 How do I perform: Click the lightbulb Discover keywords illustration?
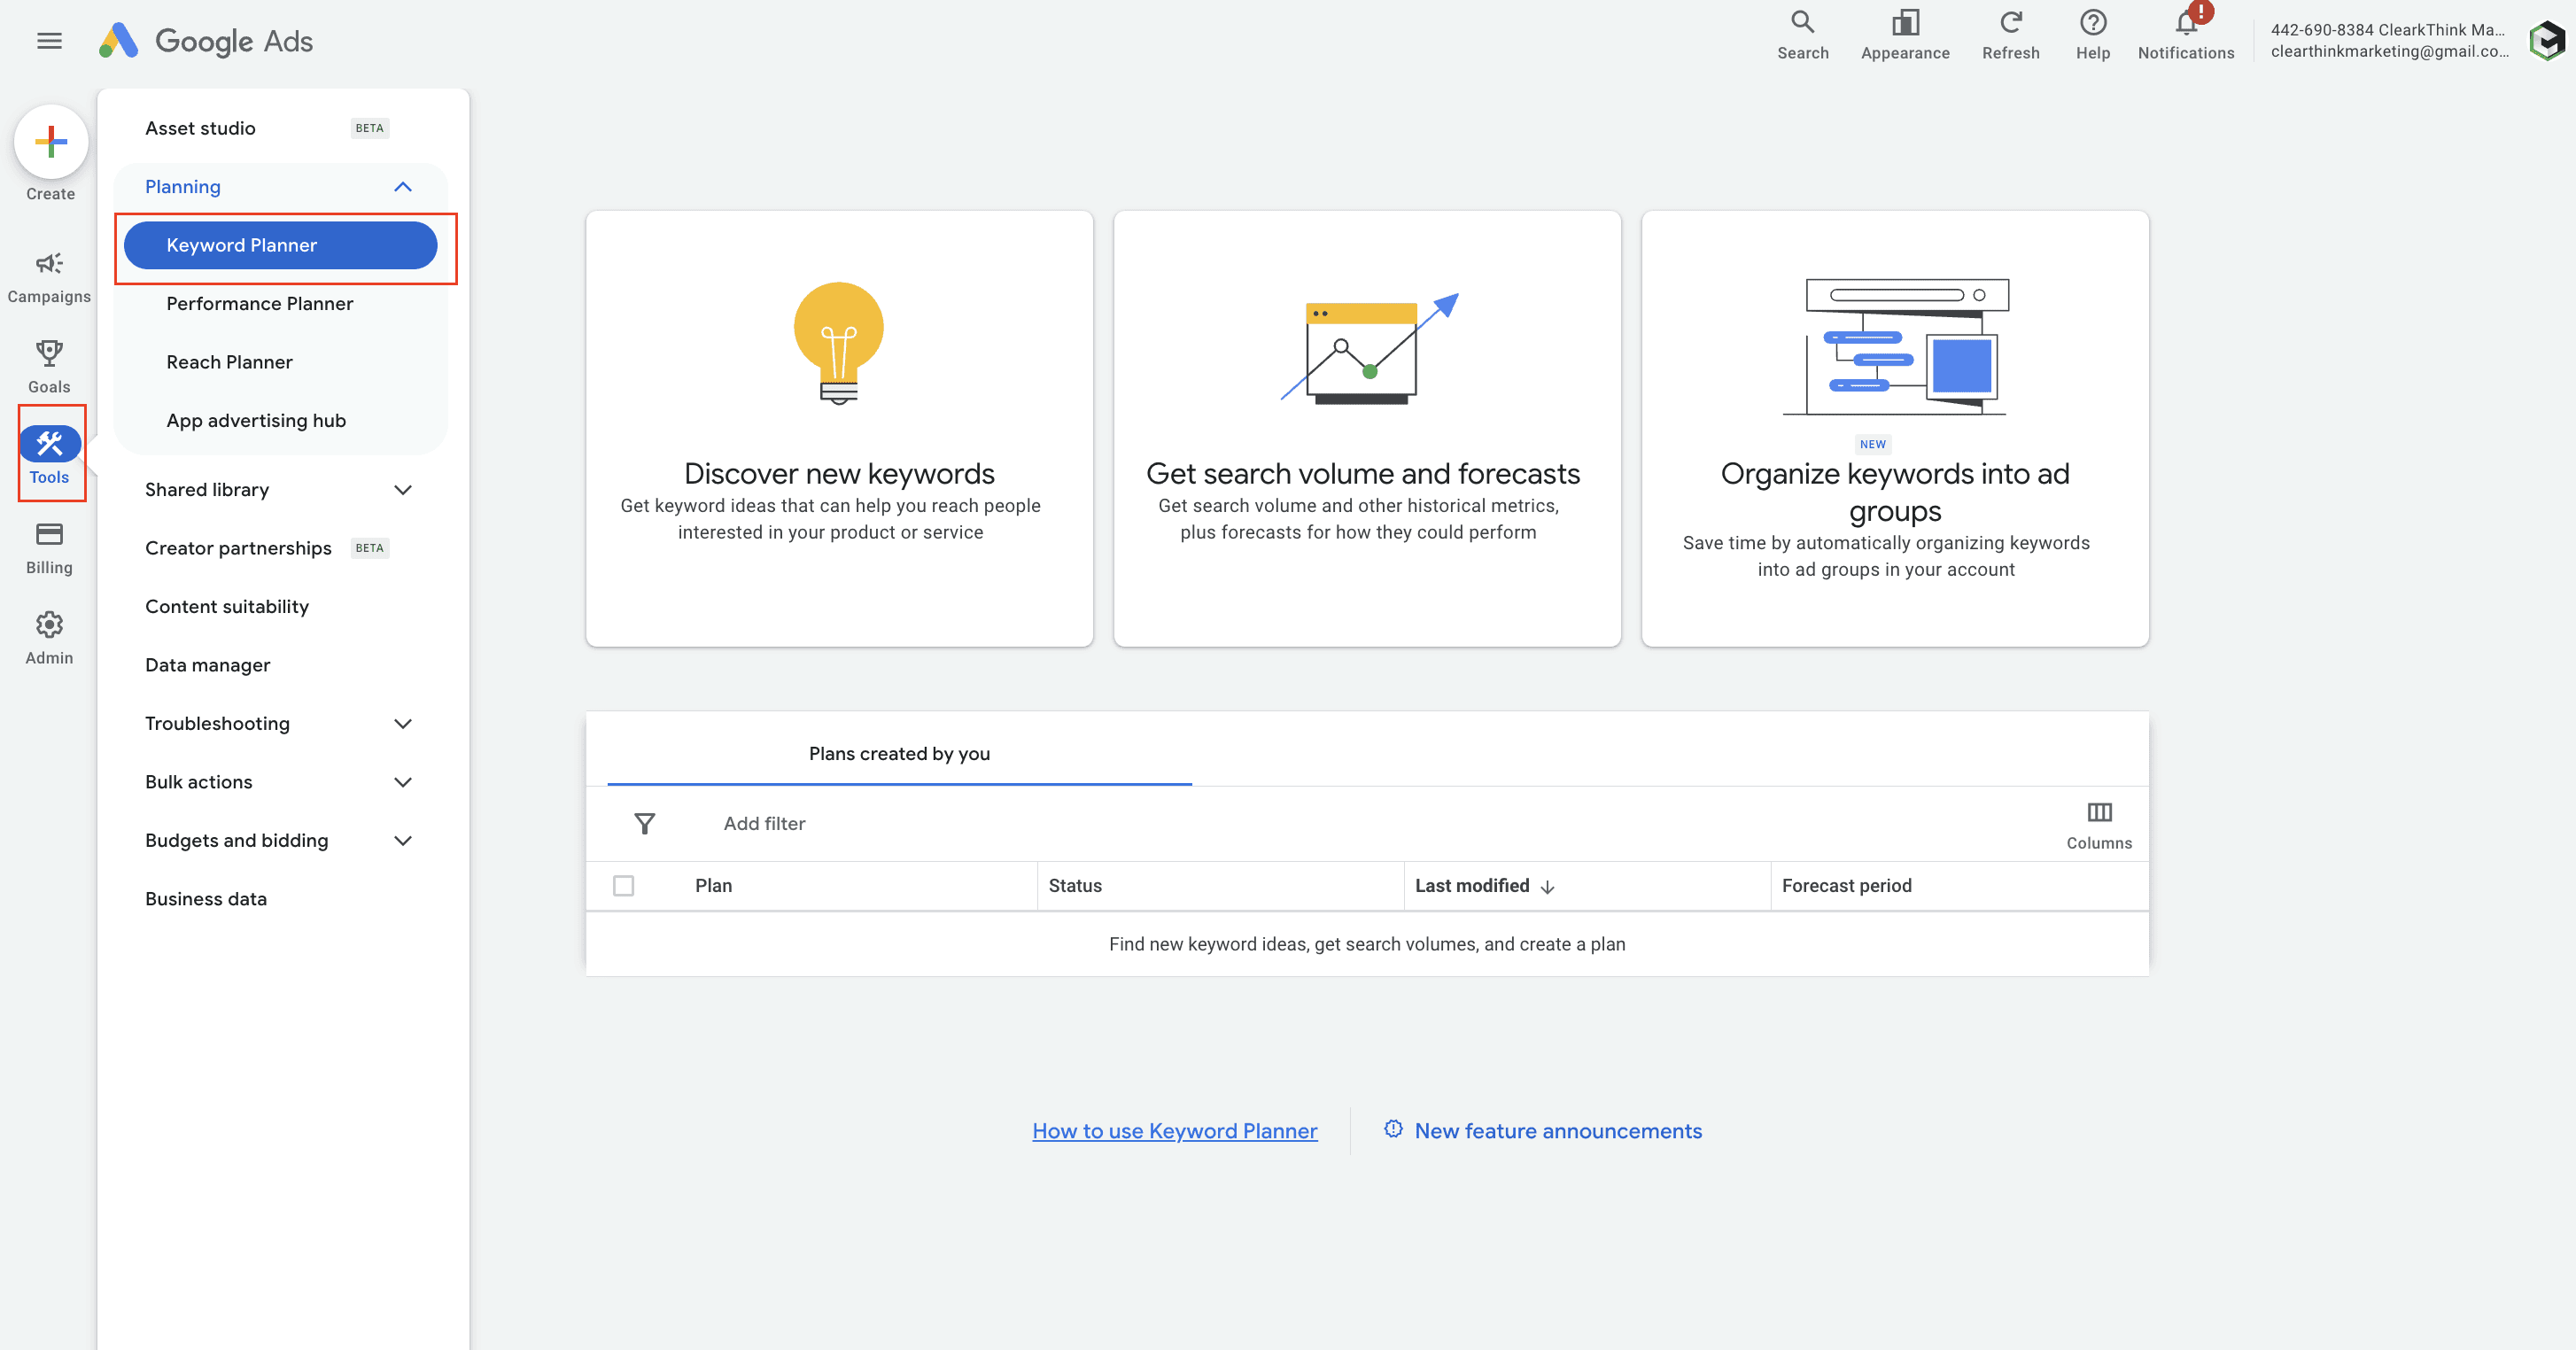(838, 343)
